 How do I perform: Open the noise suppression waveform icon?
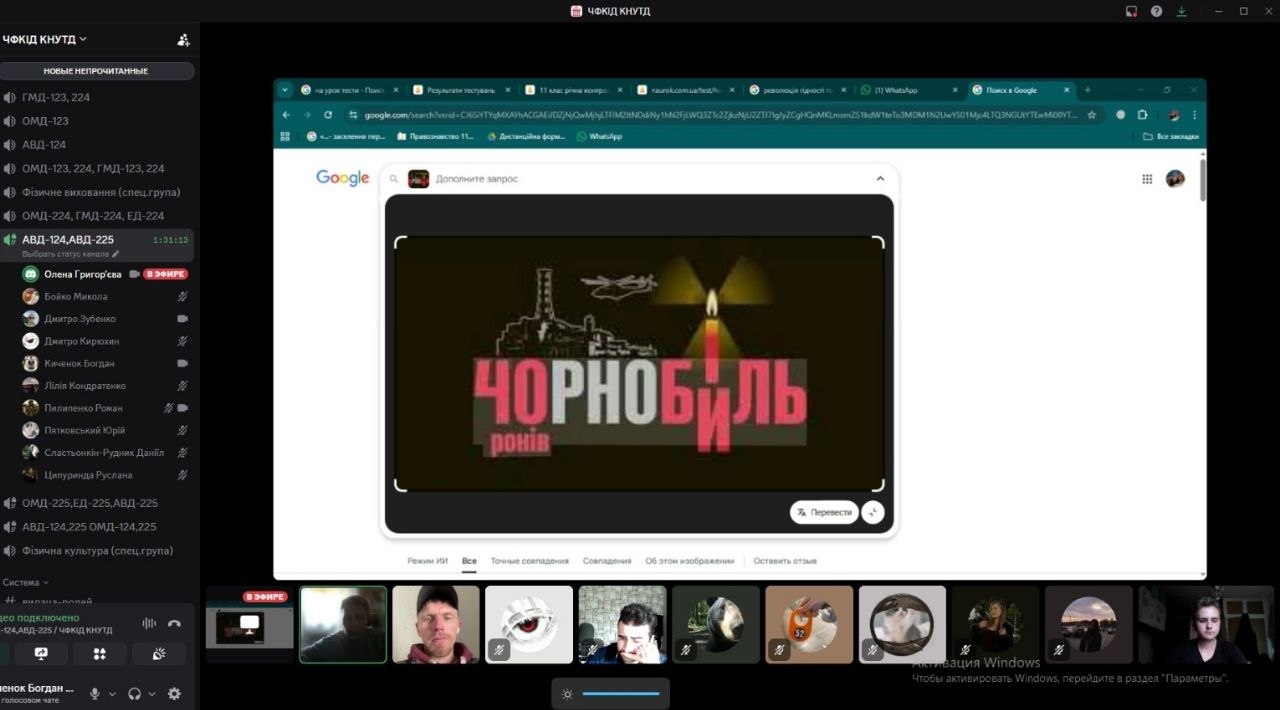(x=149, y=623)
